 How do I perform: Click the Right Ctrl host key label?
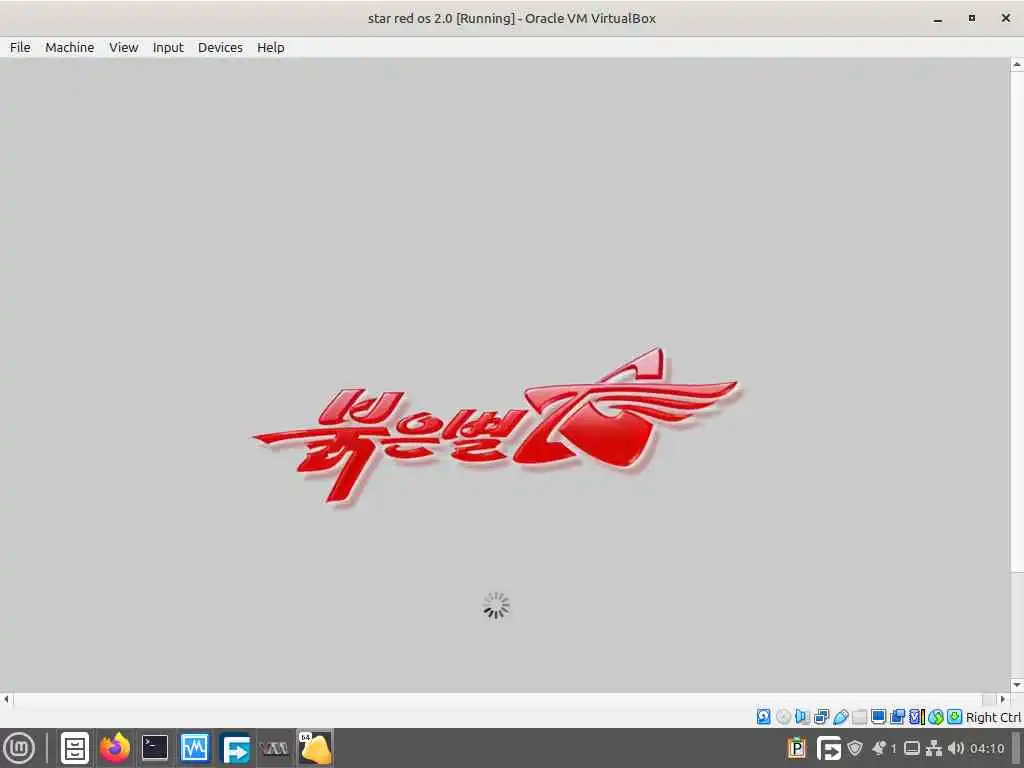click(993, 717)
